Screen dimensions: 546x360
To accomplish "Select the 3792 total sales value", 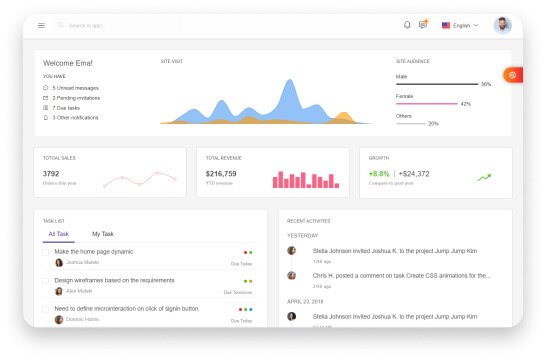I will (51, 174).
